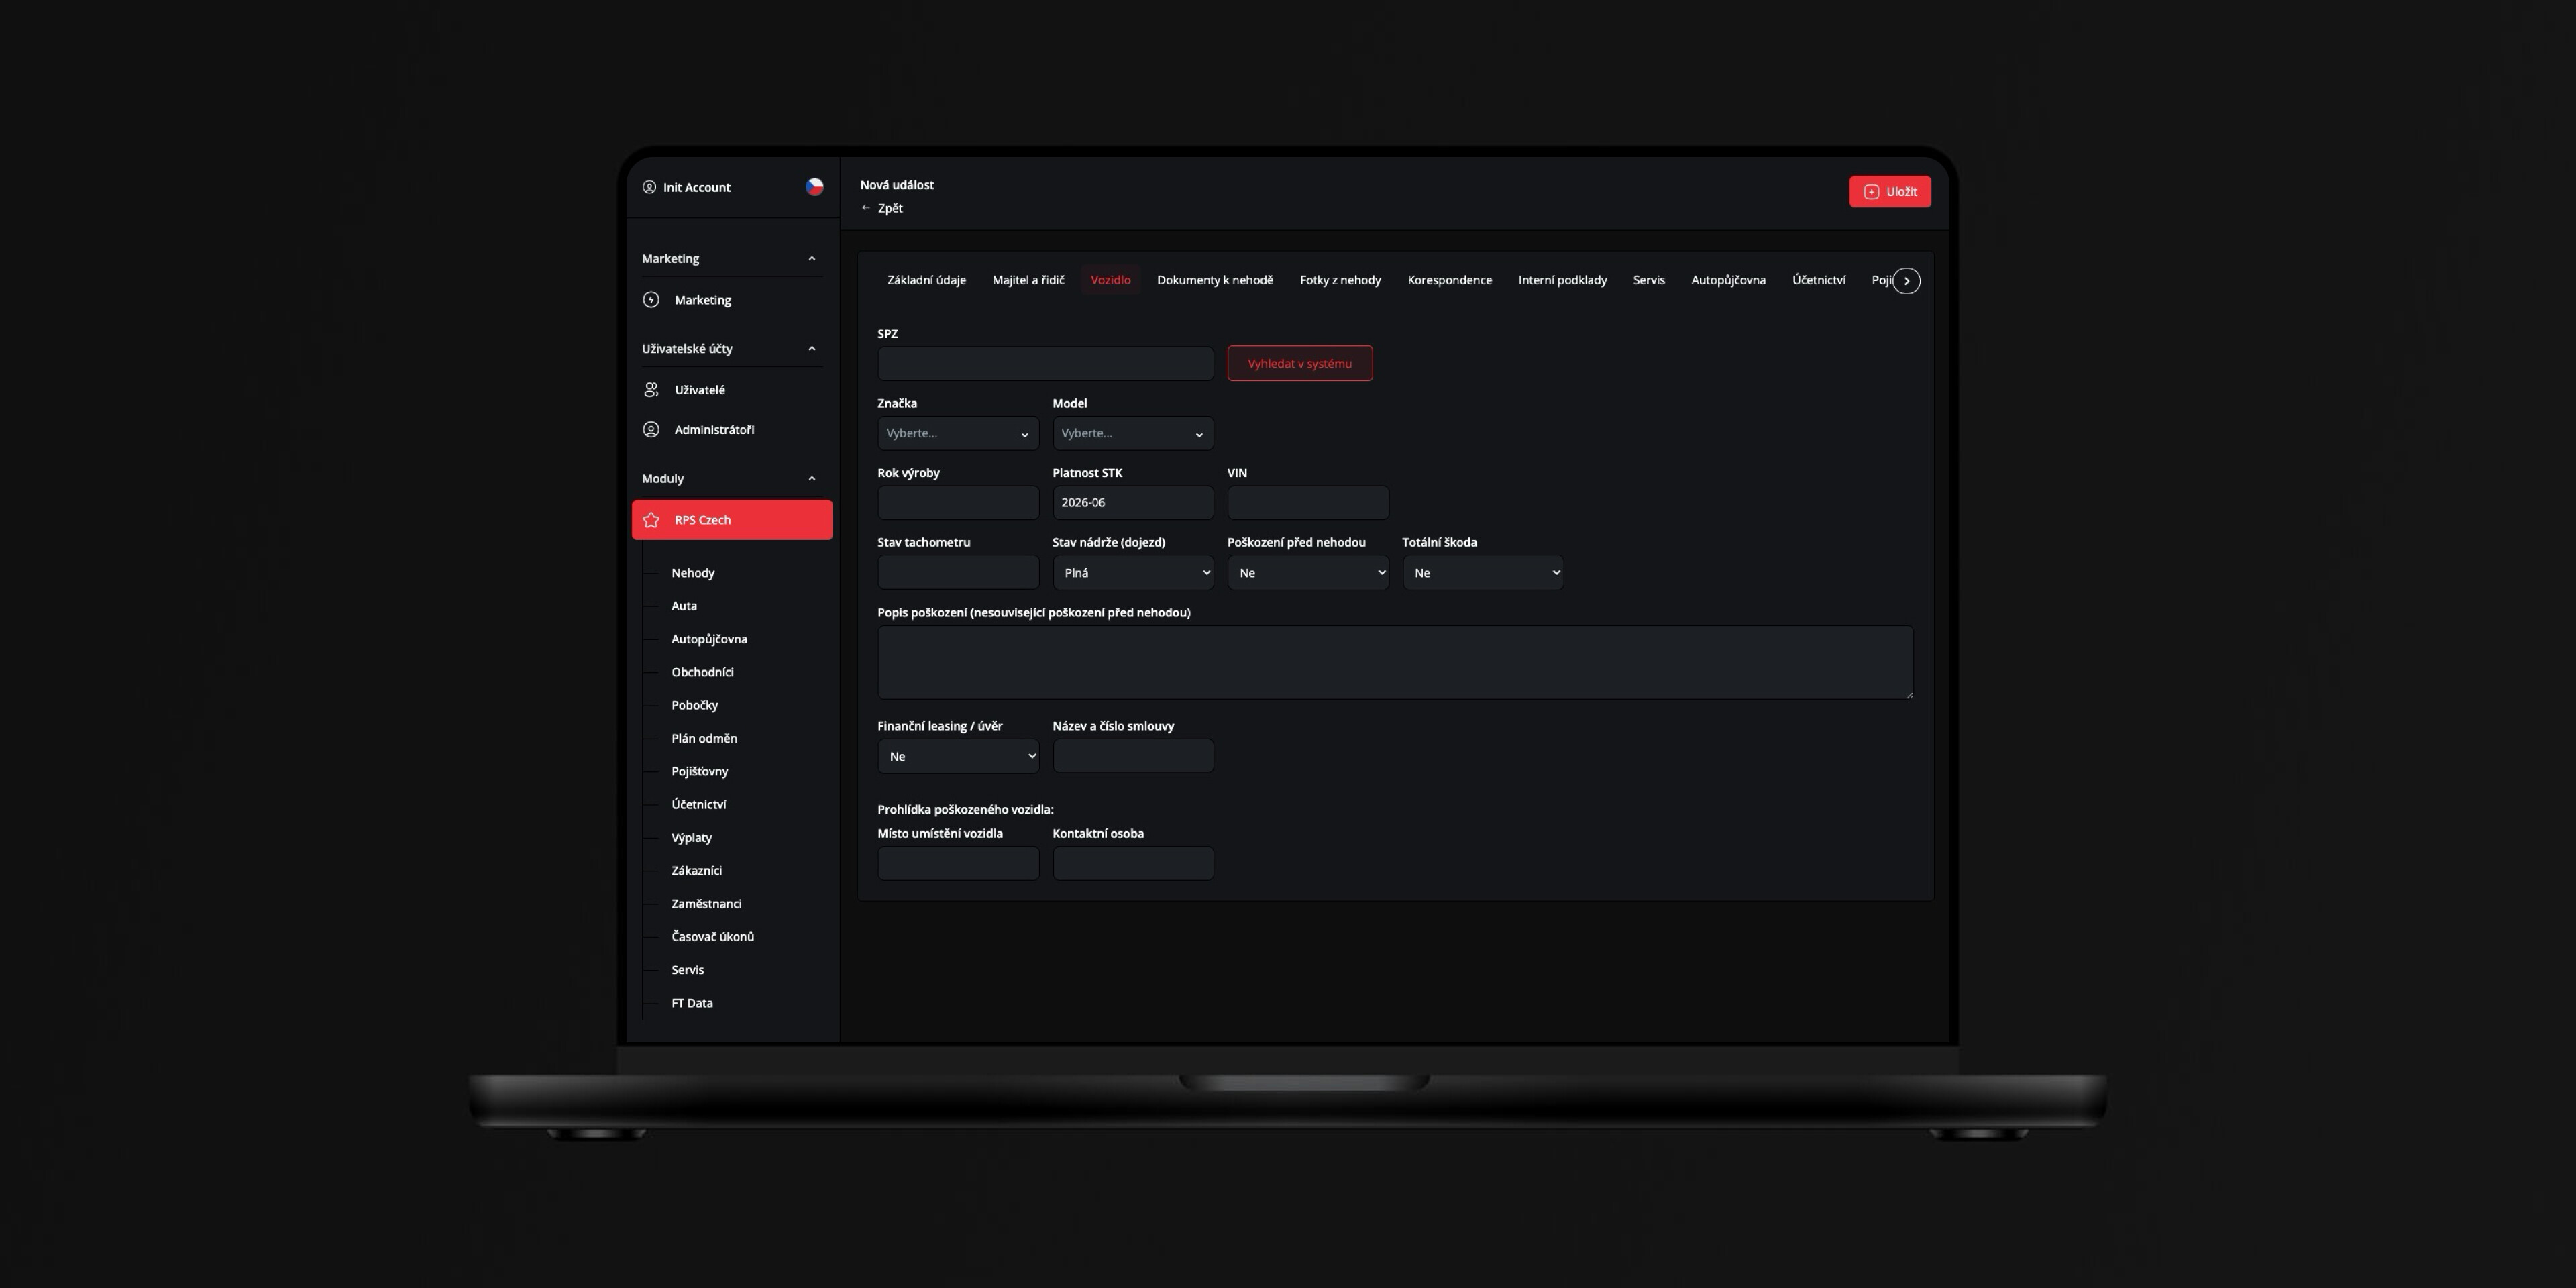Screen dimensions: 2576x1288
Task: Collapse the Uživatelské účty section
Action: (811, 349)
